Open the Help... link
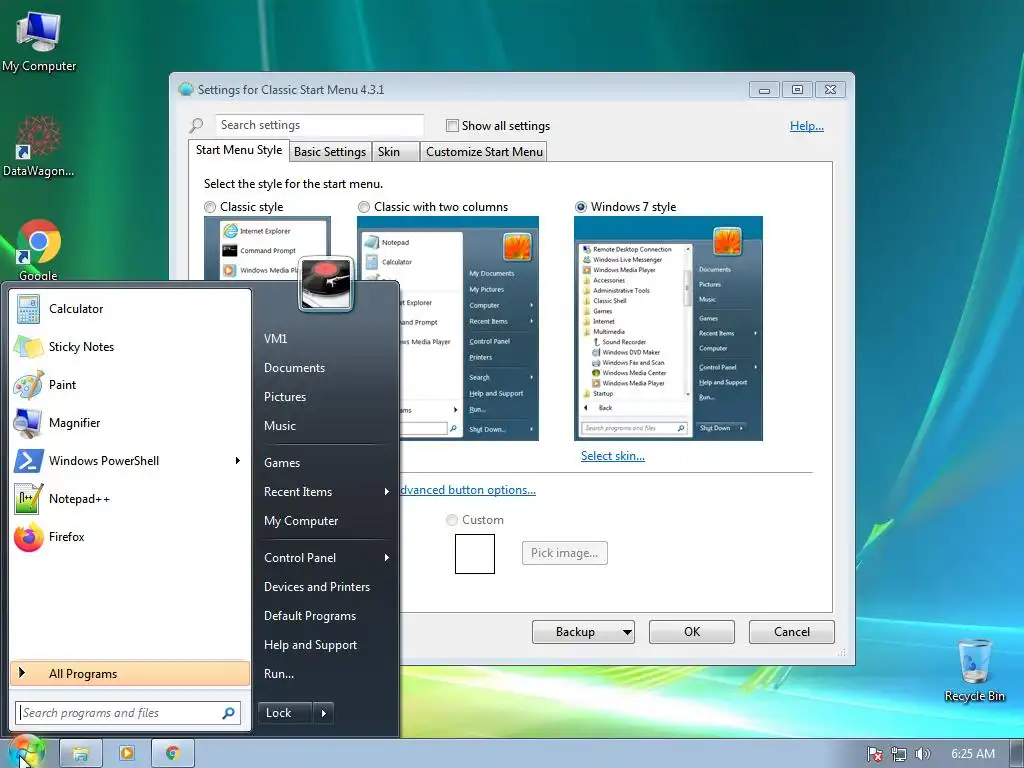 (807, 126)
